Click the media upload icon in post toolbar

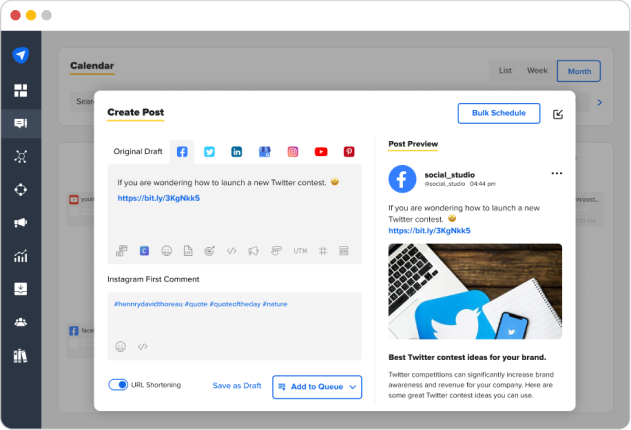point(122,251)
